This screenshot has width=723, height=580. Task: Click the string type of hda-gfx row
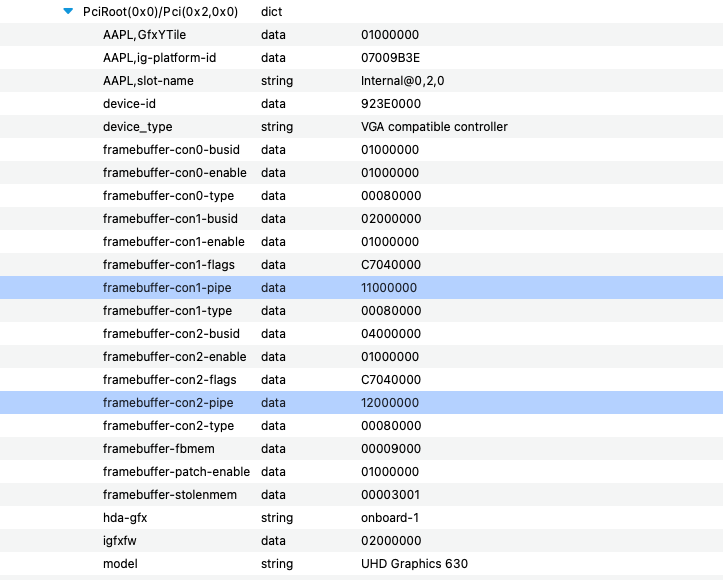click(x=277, y=518)
